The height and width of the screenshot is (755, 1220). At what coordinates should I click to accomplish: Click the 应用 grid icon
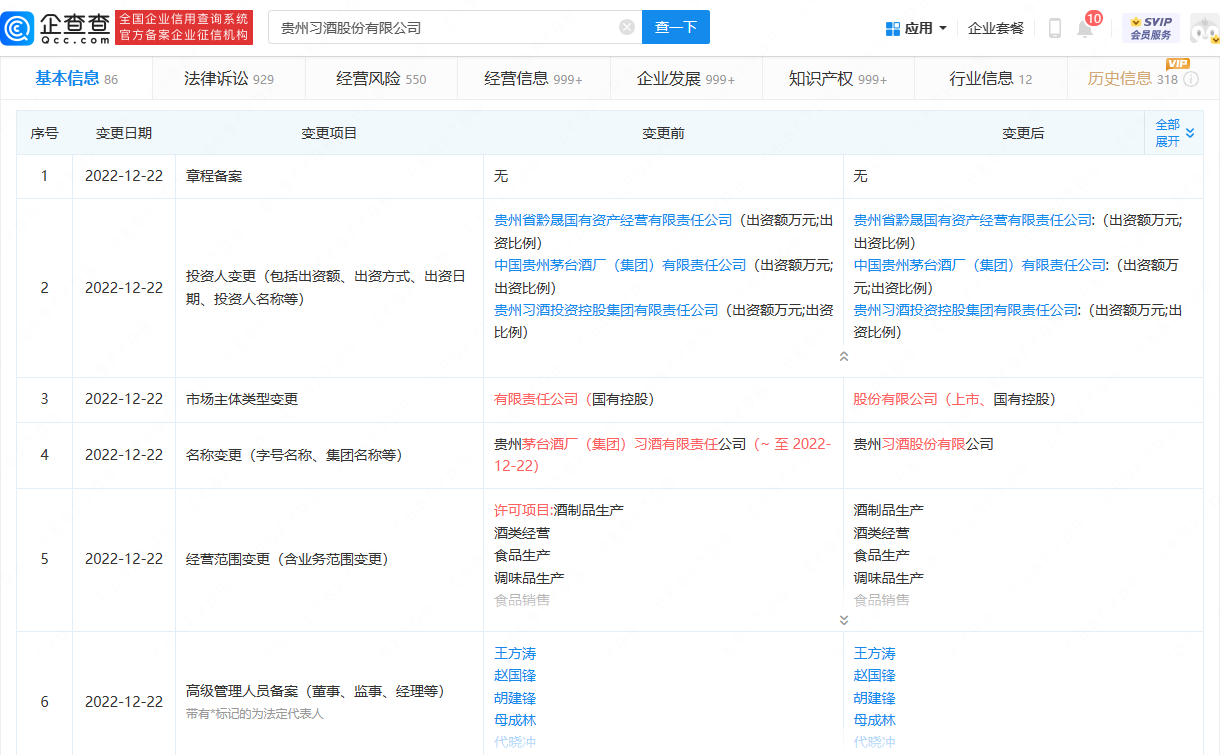(893, 28)
